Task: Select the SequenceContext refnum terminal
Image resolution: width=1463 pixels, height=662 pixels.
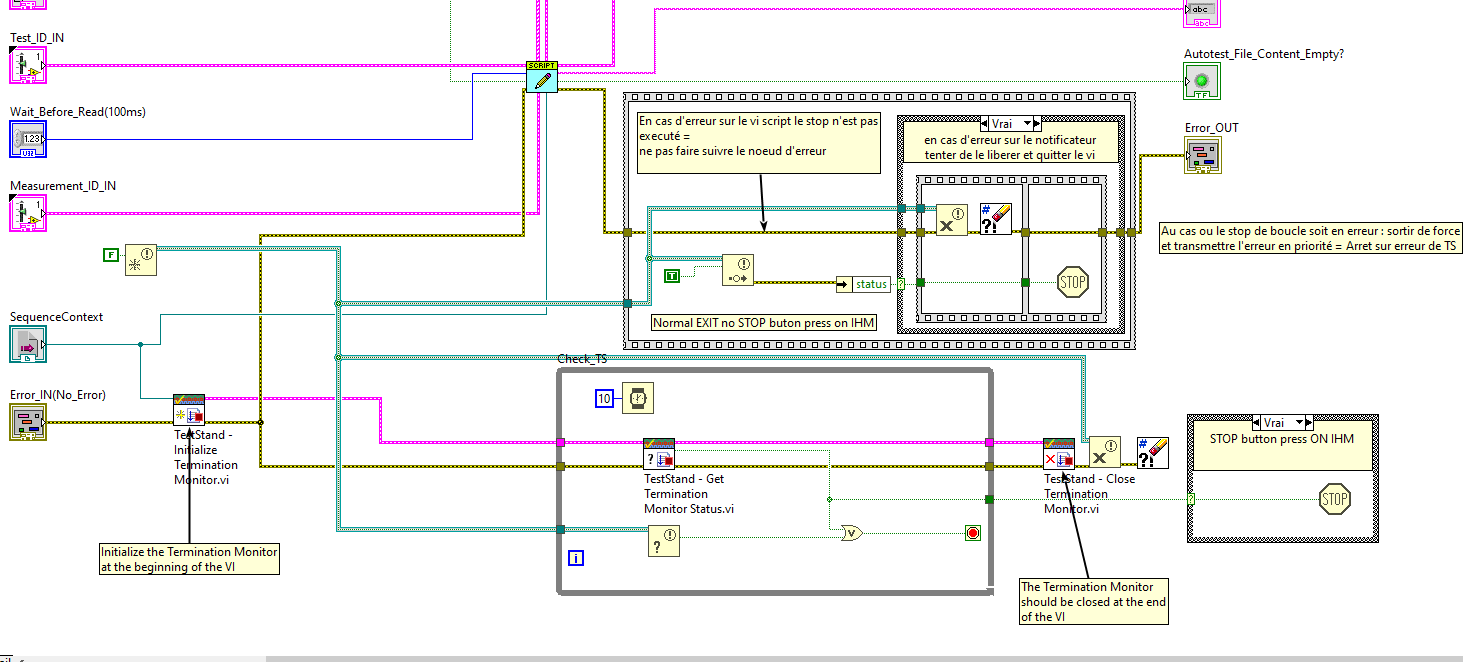Action: (27, 344)
